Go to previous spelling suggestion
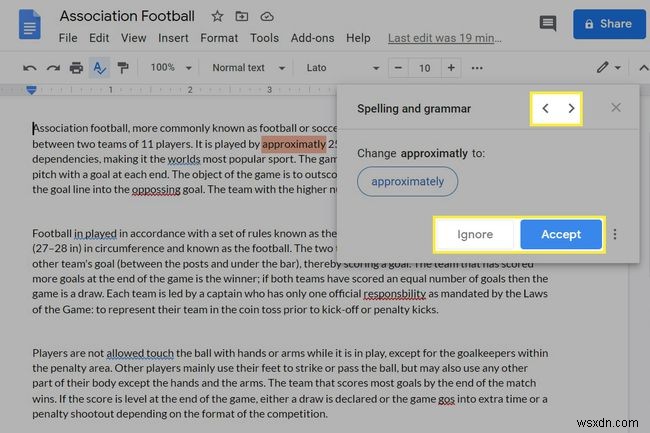Viewport: 650px width, 433px height. [546, 109]
